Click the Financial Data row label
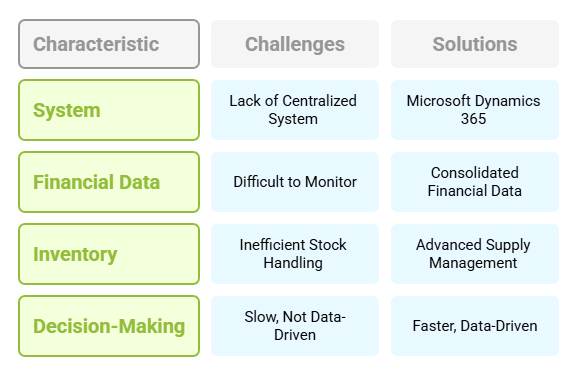The image size is (575, 372). pyautogui.click(x=109, y=182)
